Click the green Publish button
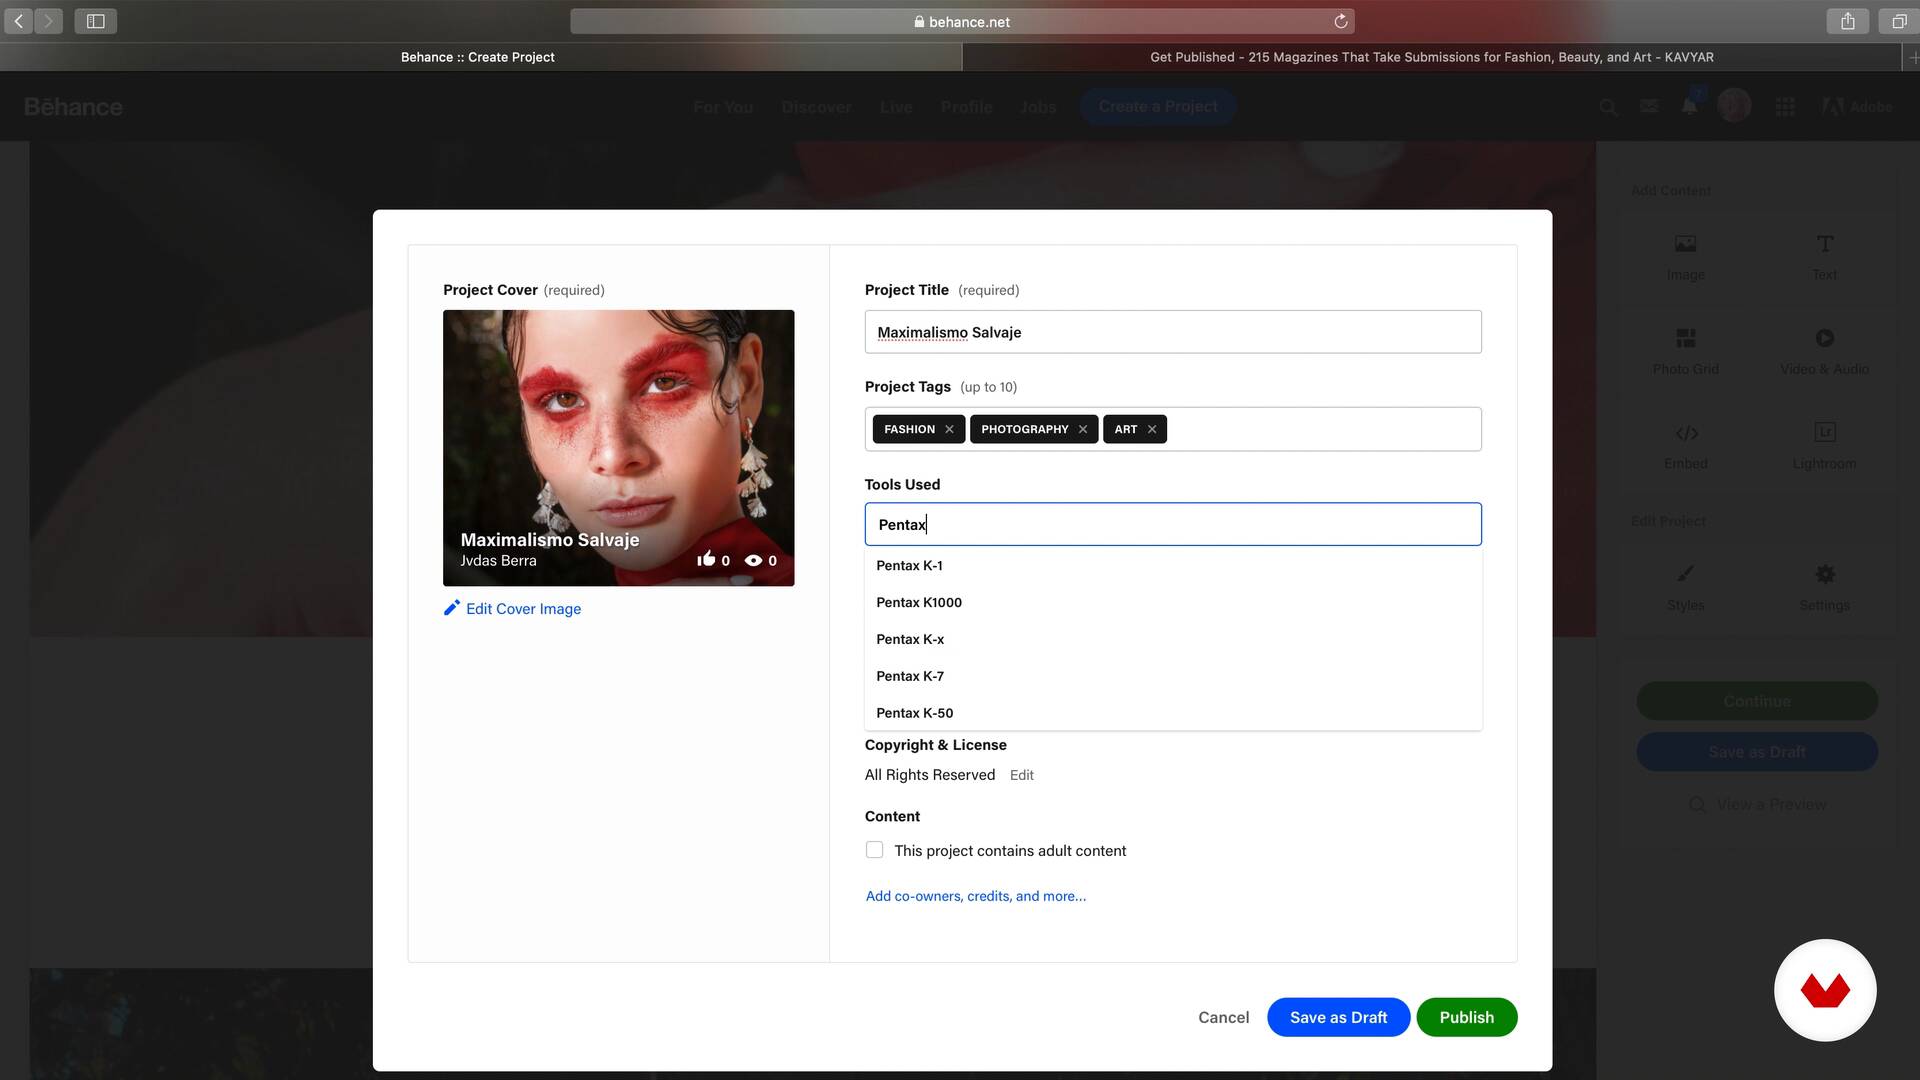The width and height of the screenshot is (1920, 1080). pos(1466,1017)
